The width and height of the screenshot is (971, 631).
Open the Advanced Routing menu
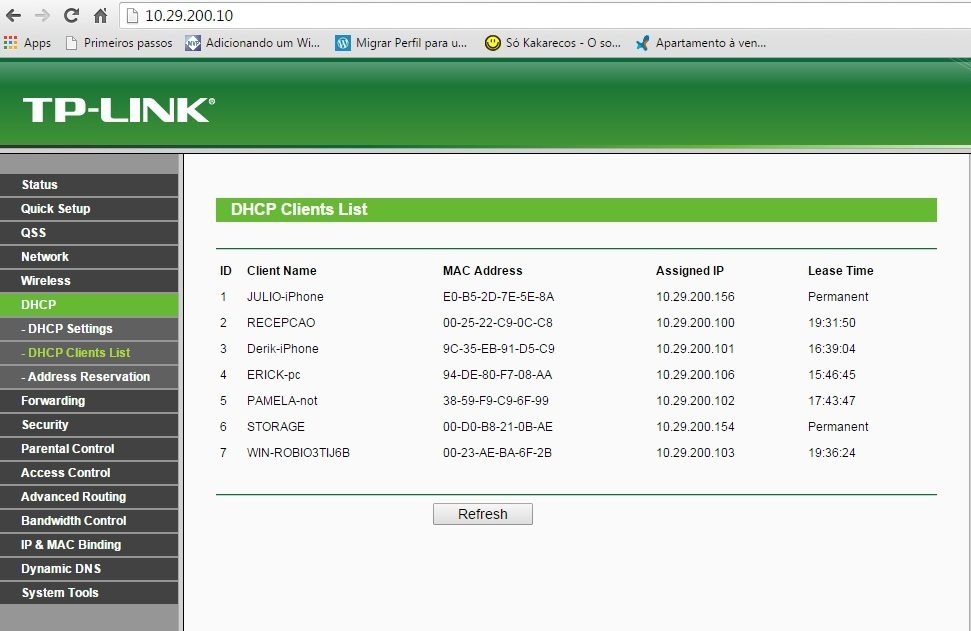[x=89, y=497]
